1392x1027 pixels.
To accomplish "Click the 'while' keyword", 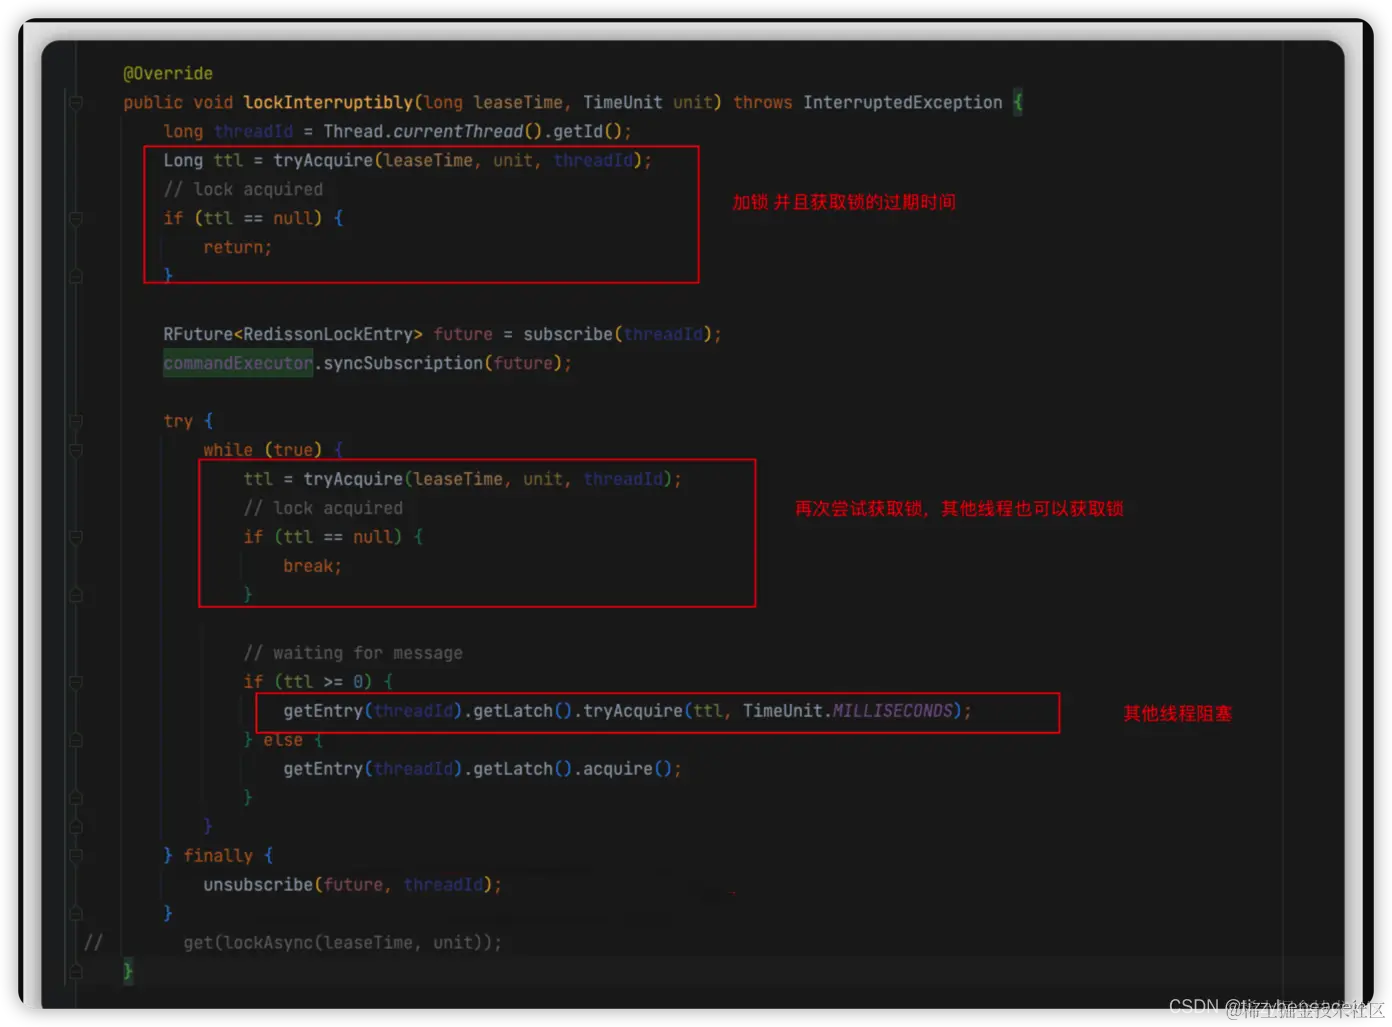I will pos(228,450).
